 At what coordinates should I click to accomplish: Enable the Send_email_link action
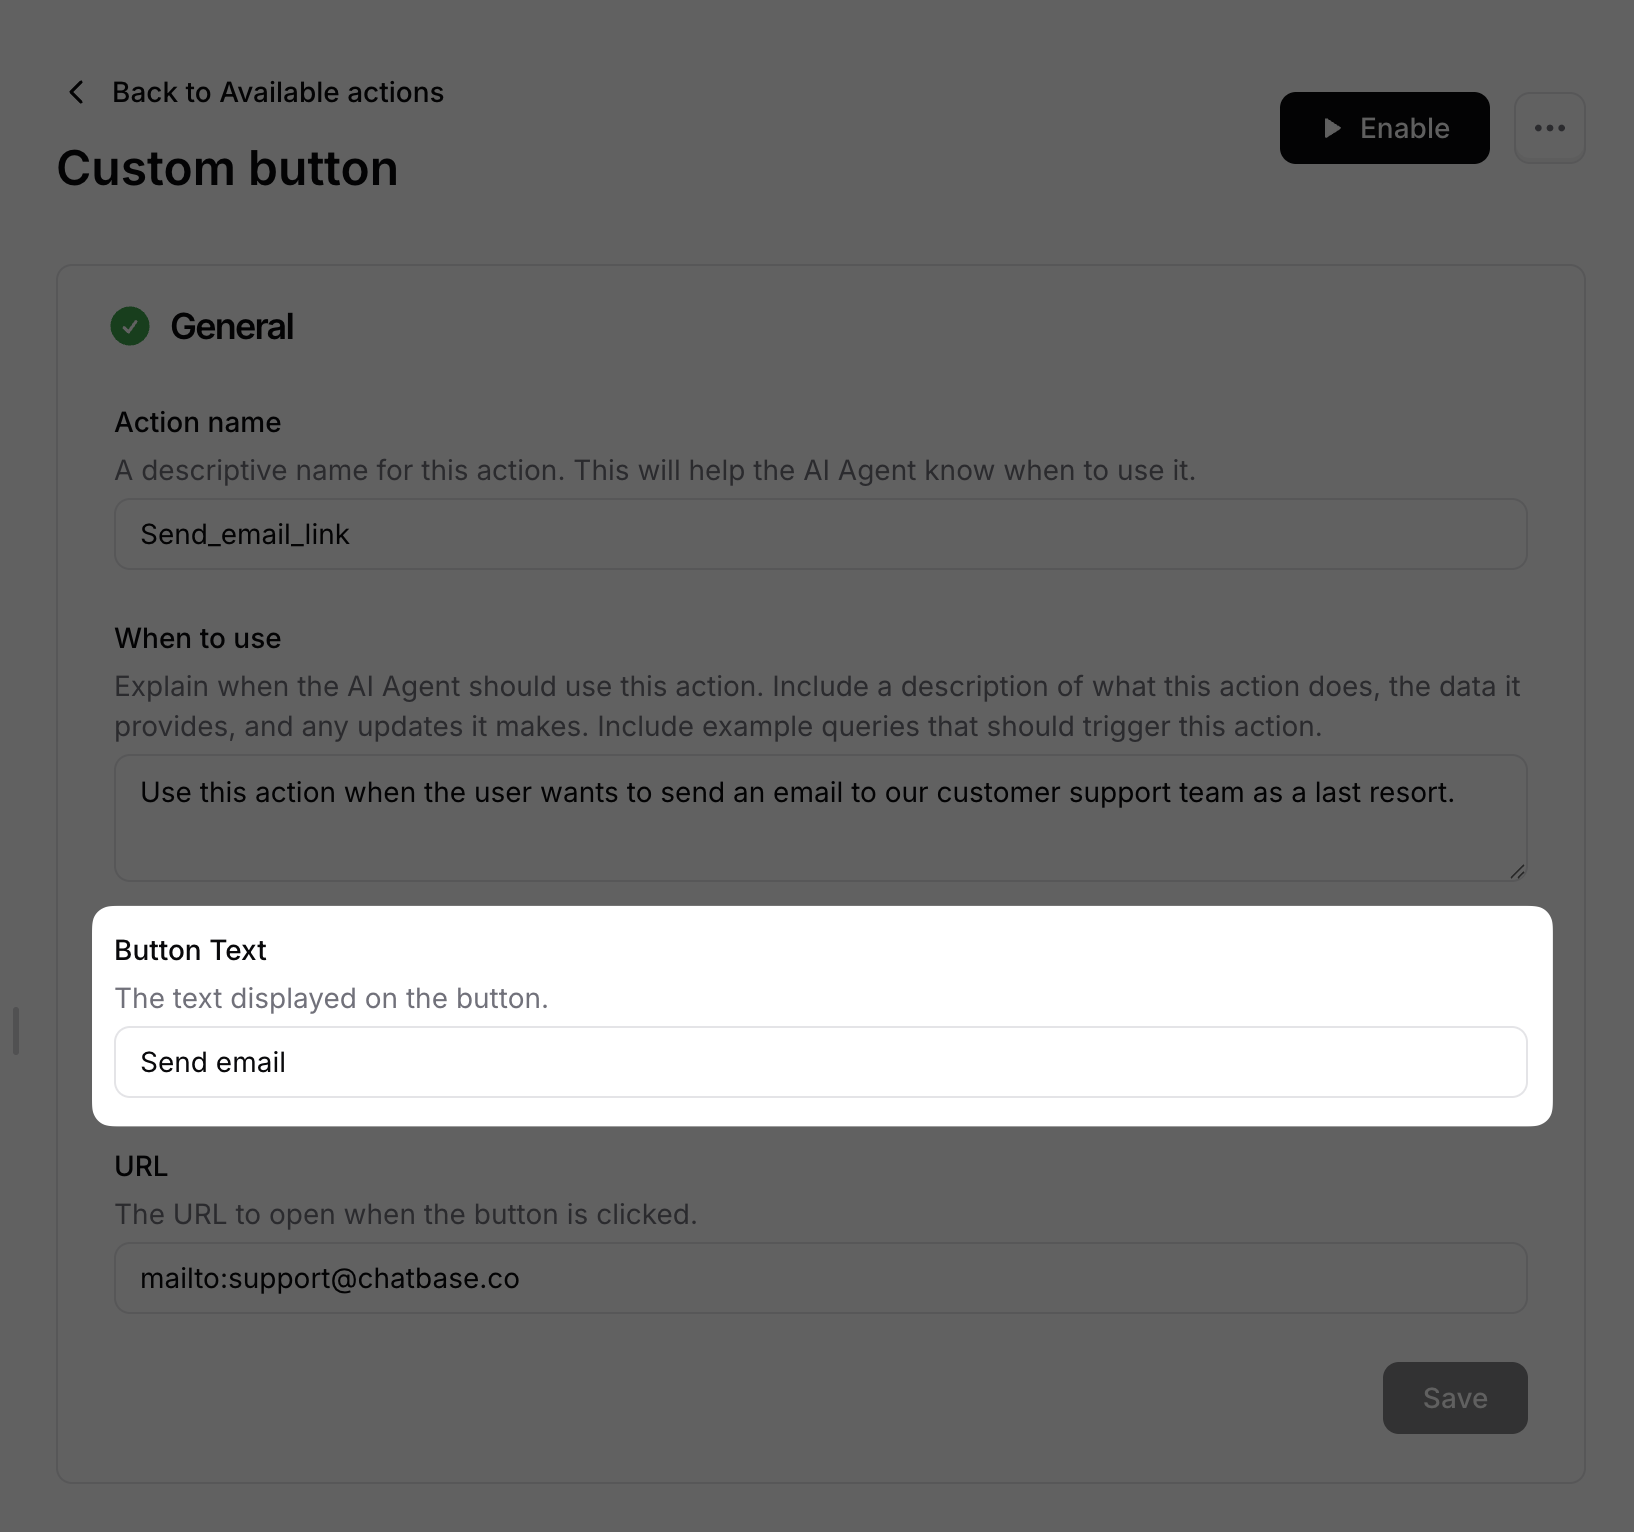pos(1384,128)
